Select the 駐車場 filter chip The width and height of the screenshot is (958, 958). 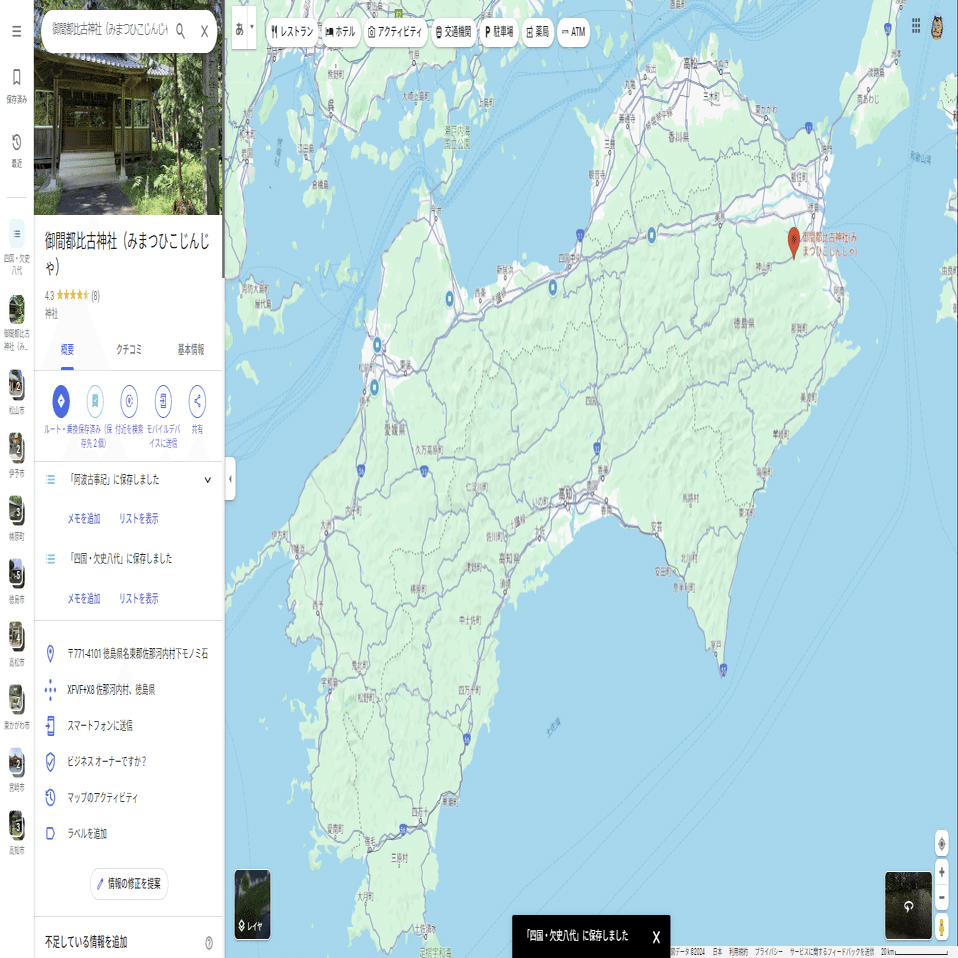[x=499, y=32]
